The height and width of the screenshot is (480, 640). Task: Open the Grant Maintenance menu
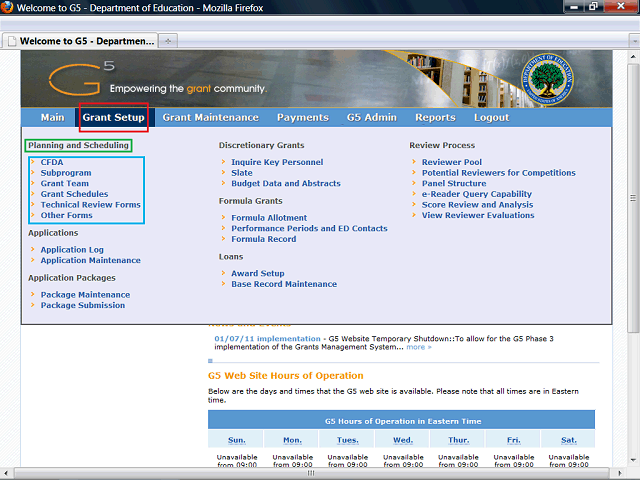(211, 118)
